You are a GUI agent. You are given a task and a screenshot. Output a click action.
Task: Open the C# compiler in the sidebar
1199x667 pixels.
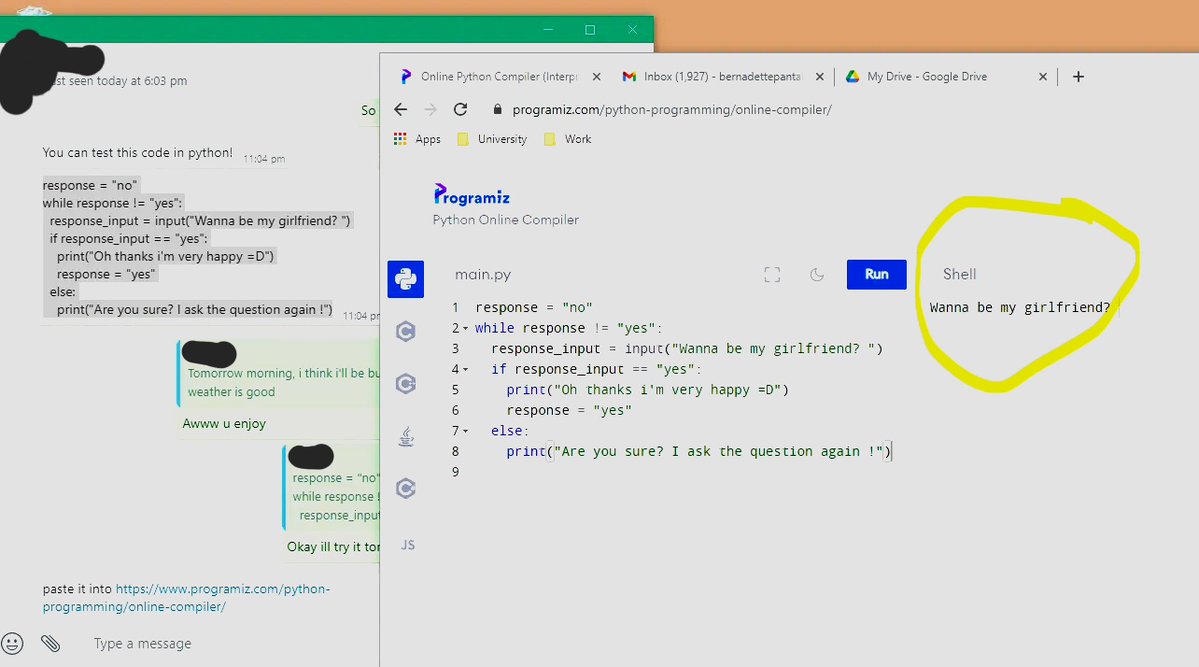tap(405, 488)
